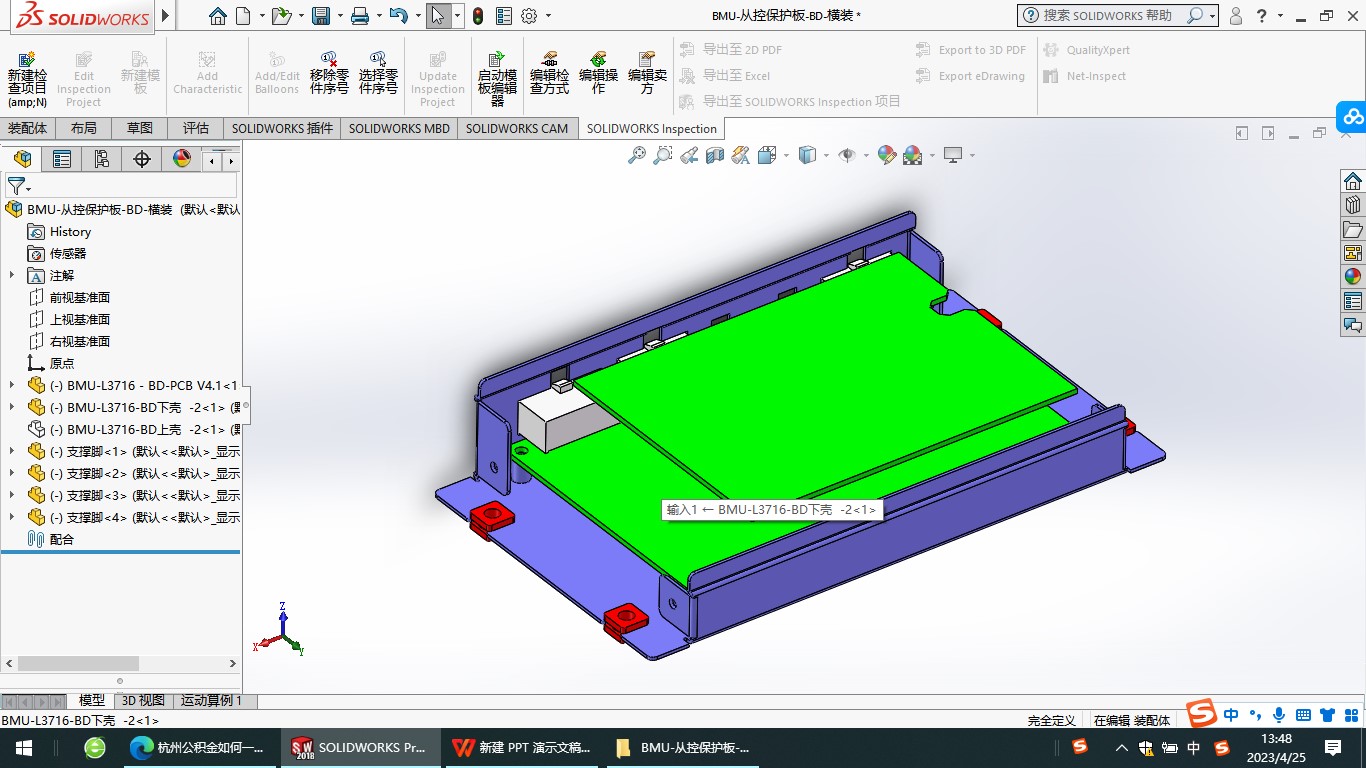
Task: Open the 3D 视图 bottom tab
Action: pyautogui.click(x=143, y=701)
